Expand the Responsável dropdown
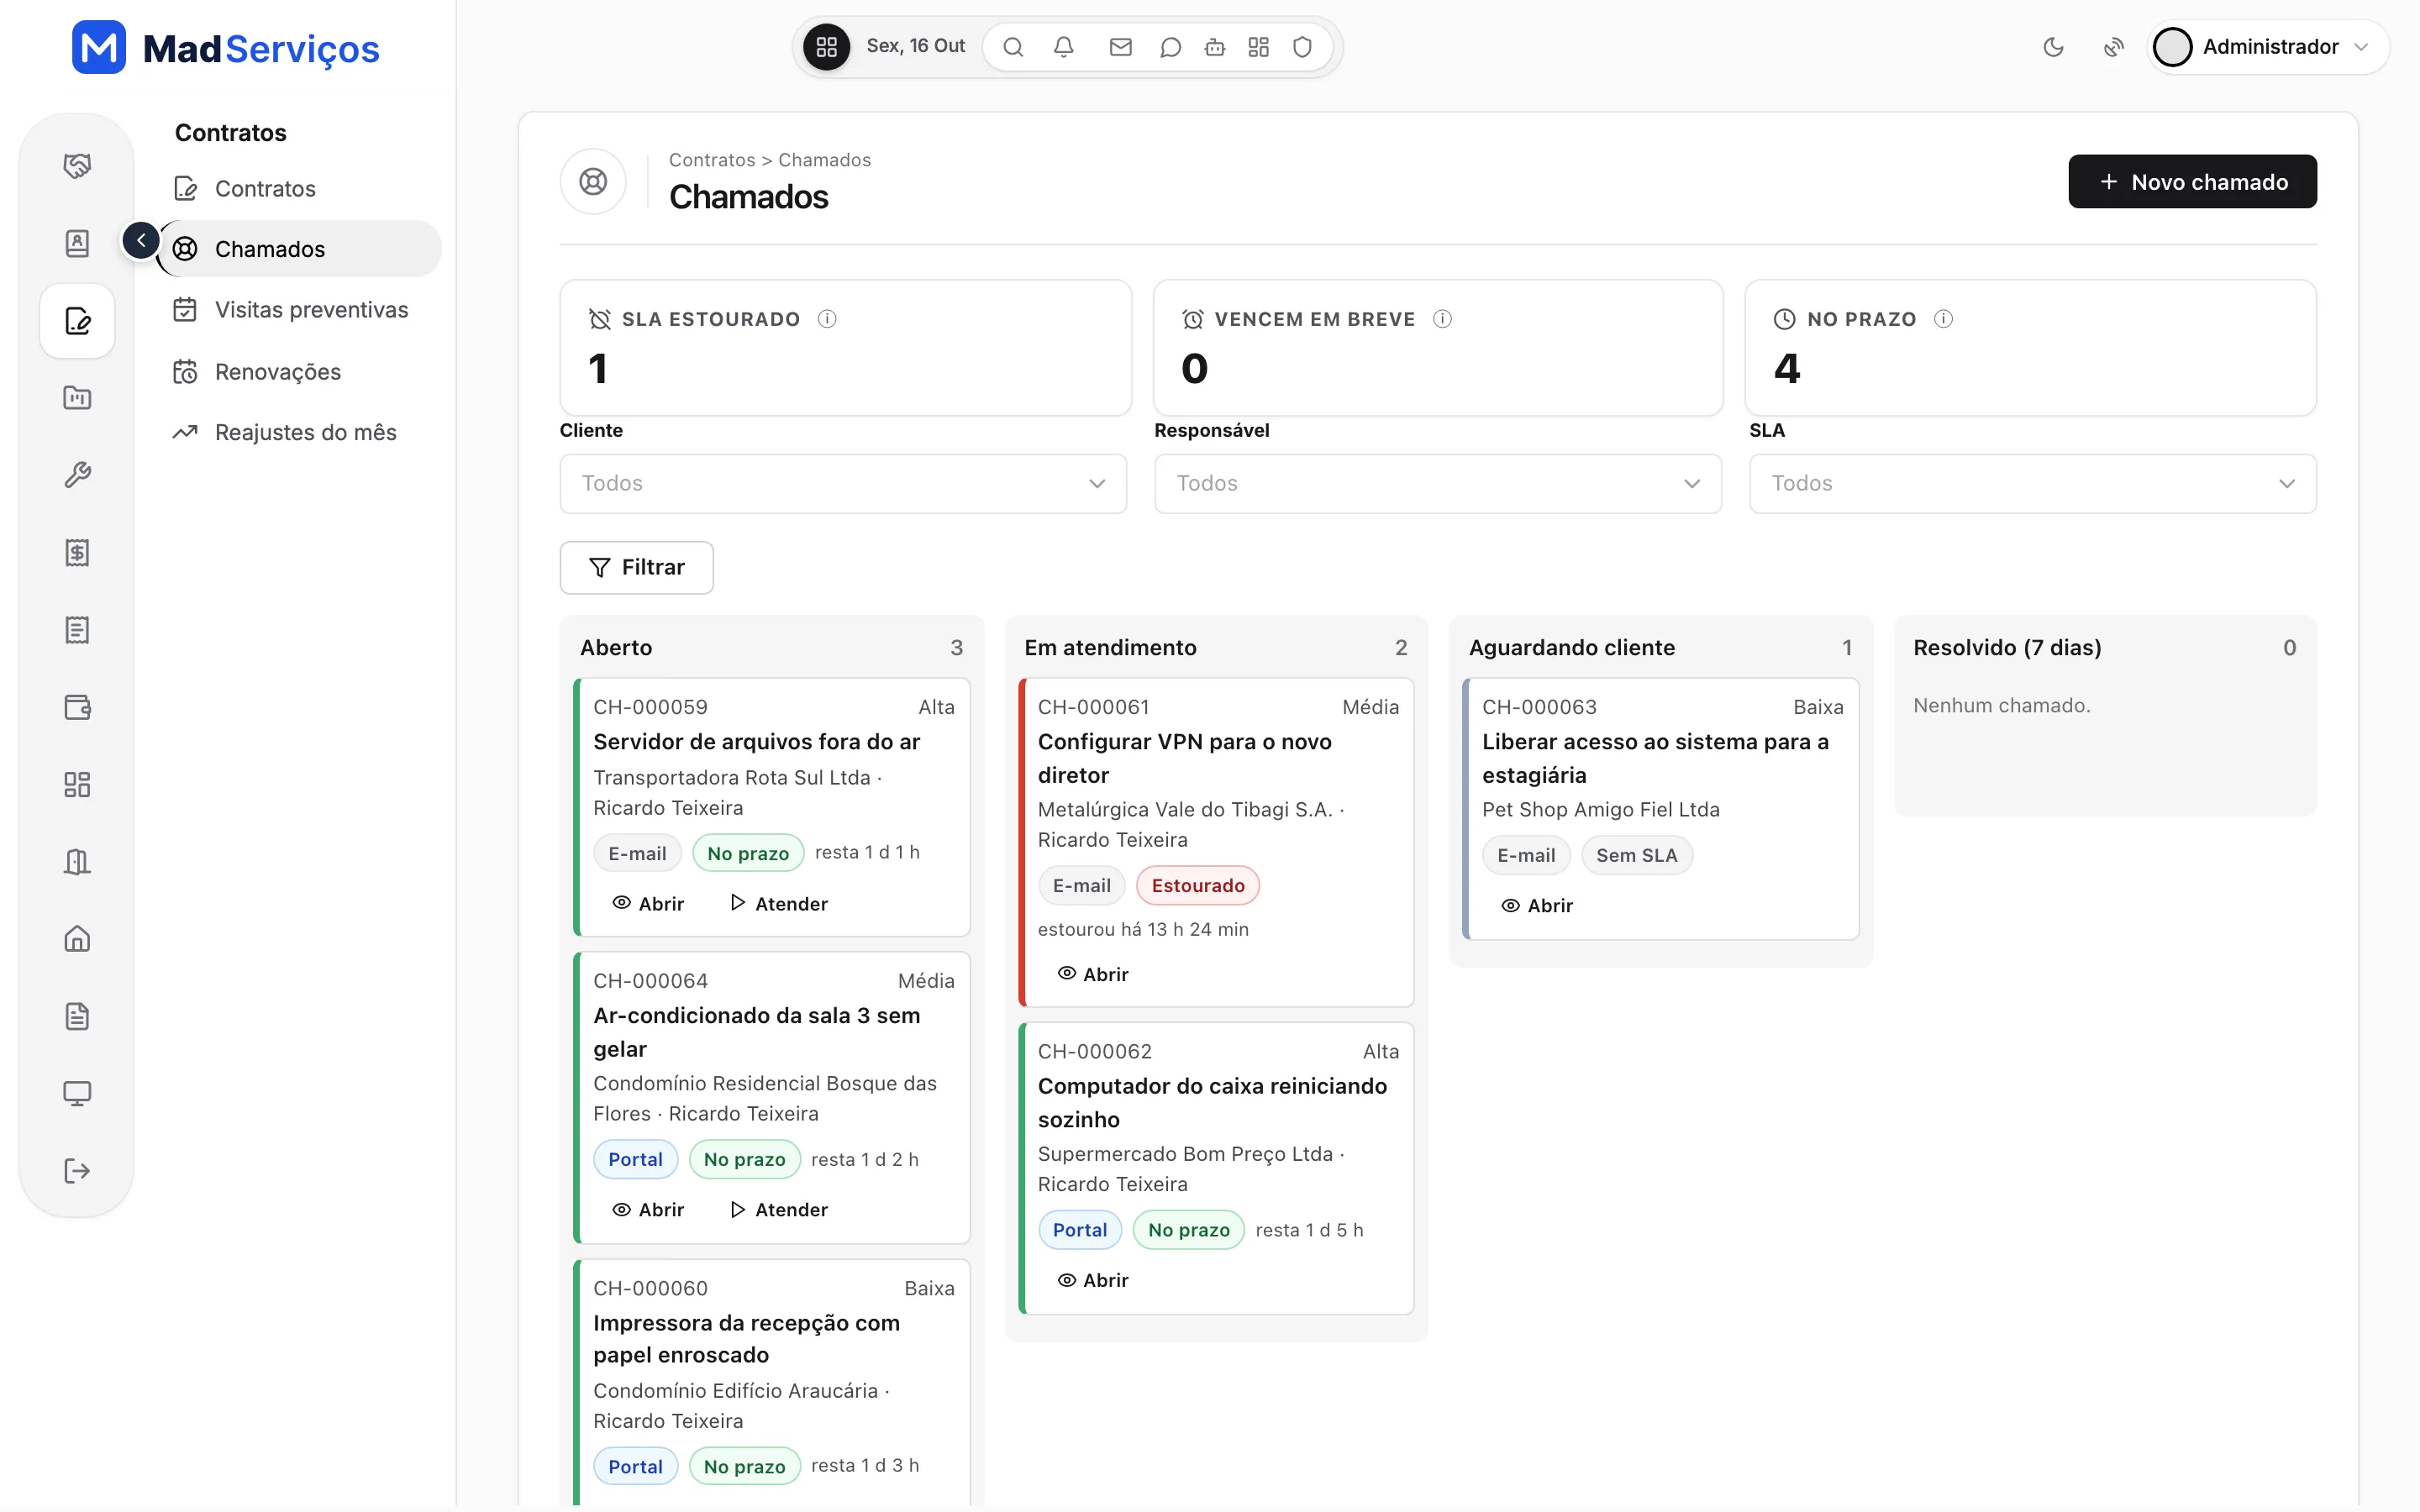The image size is (2420, 1512). tap(1437, 484)
